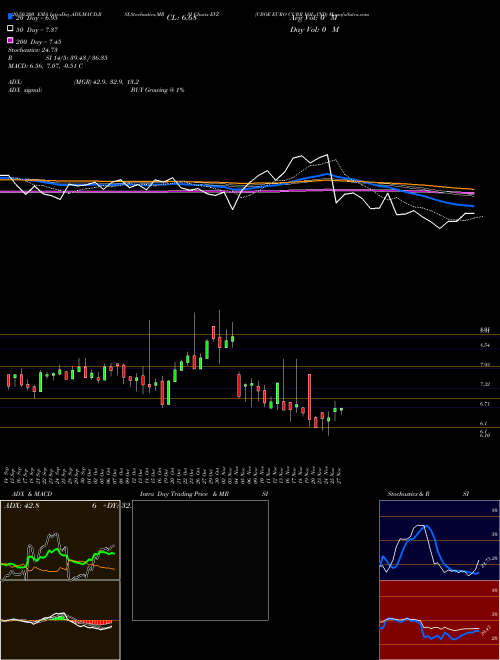Click the 'MACD: 6.56, 7.07, -0.51 C' line
This screenshot has width=500, height=660.
coord(45,66)
